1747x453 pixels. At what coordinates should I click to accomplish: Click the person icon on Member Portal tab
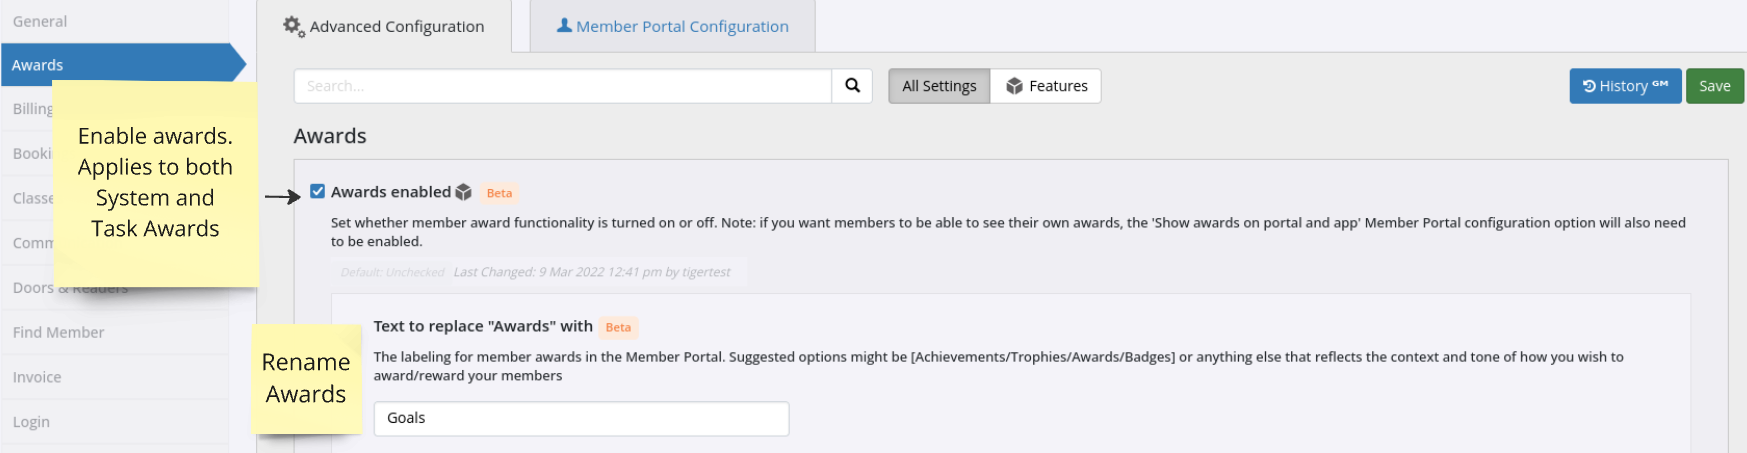564,26
